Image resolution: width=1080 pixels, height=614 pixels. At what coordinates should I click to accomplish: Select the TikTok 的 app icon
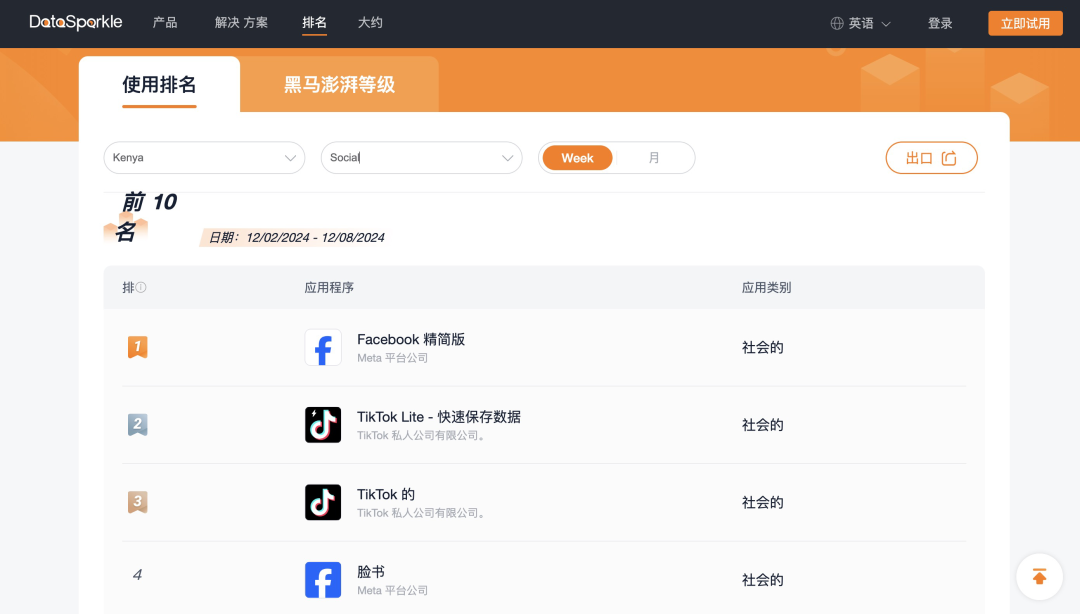click(x=322, y=502)
